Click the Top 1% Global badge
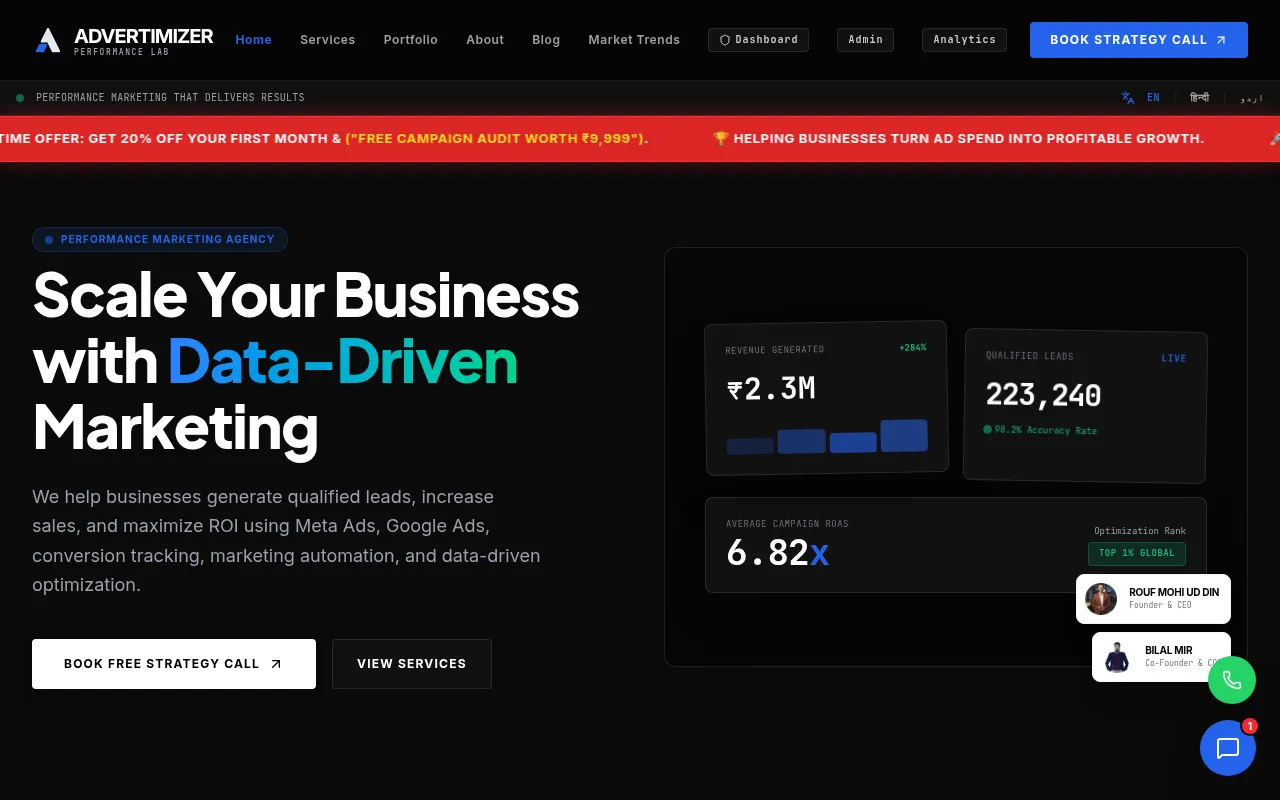The image size is (1280, 800). (1136, 553)
